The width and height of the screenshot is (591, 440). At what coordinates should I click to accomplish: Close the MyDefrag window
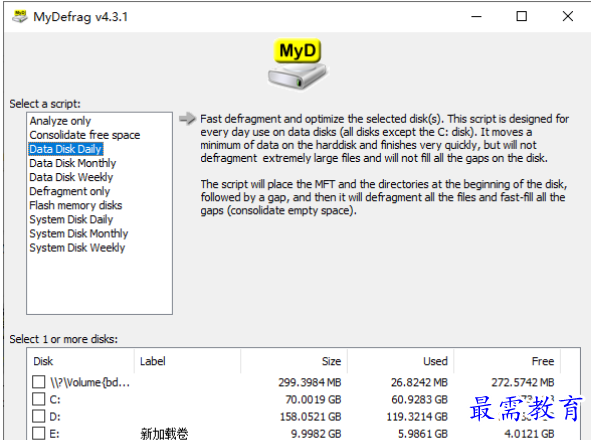[x=568, y=16]
